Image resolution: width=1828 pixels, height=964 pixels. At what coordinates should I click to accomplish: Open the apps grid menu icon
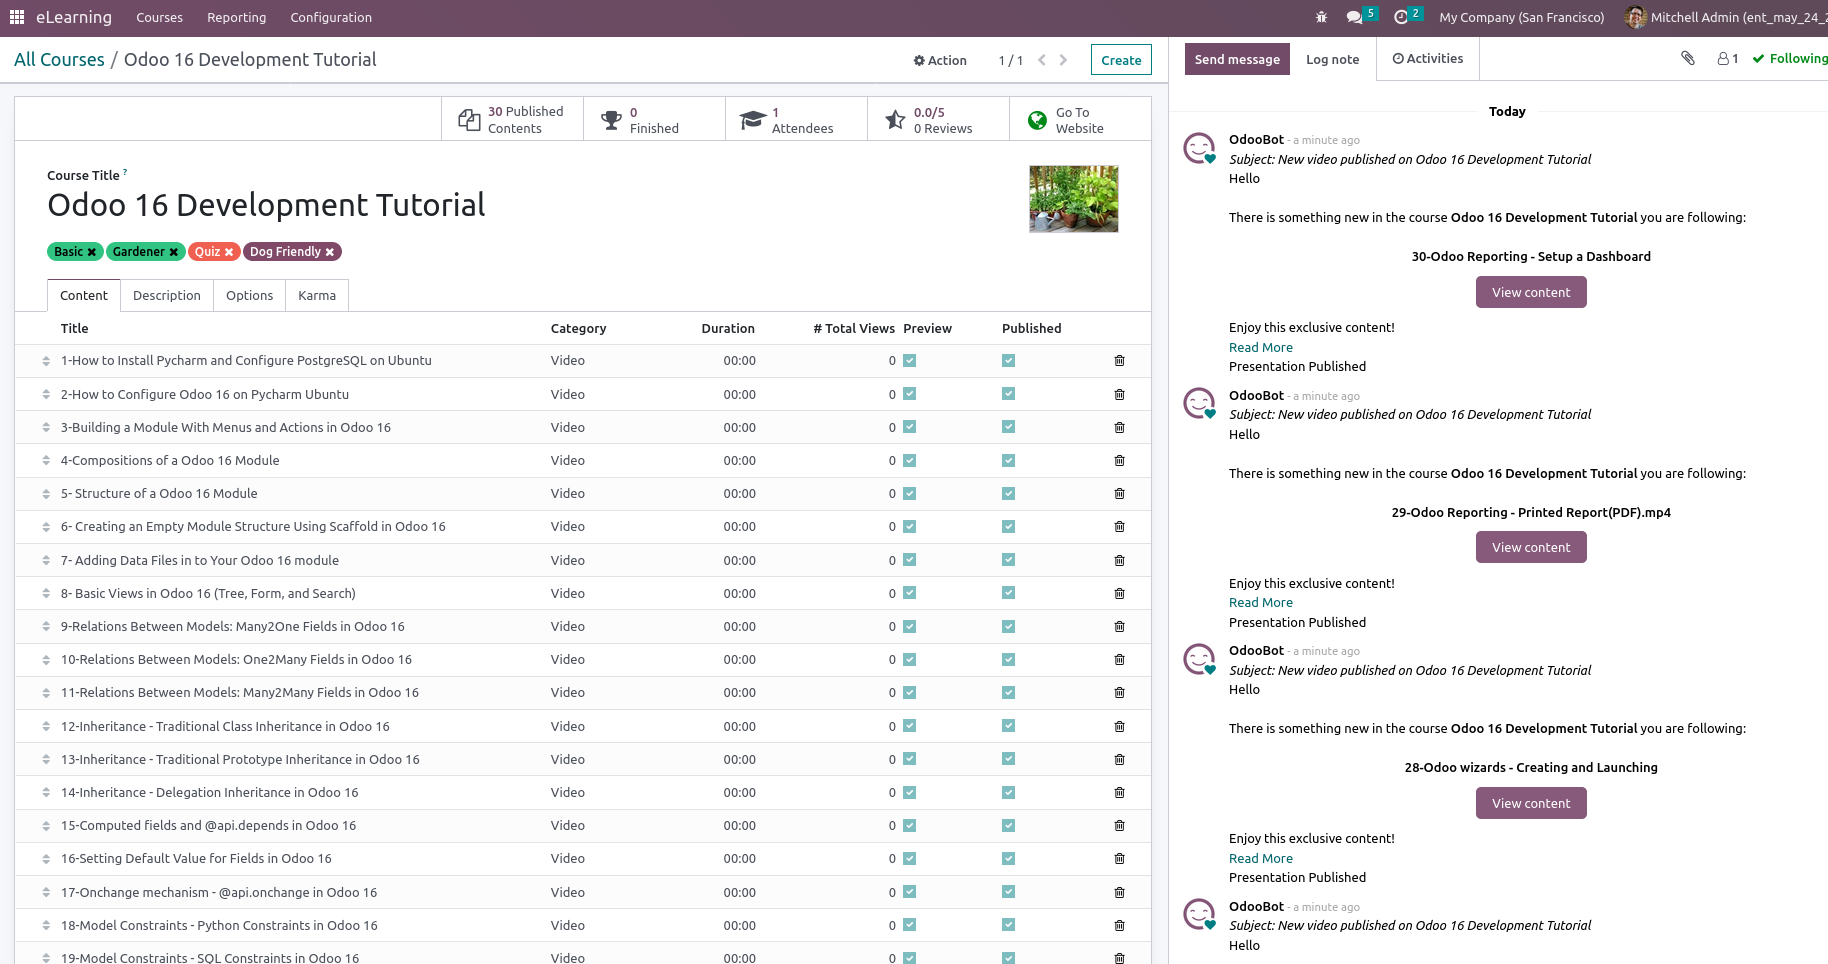pyautogui.click(x=17, y=17)
